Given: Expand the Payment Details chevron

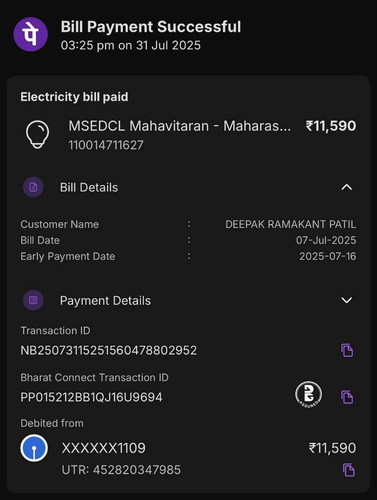Looking at the screenshot, I should pos(347,300).
